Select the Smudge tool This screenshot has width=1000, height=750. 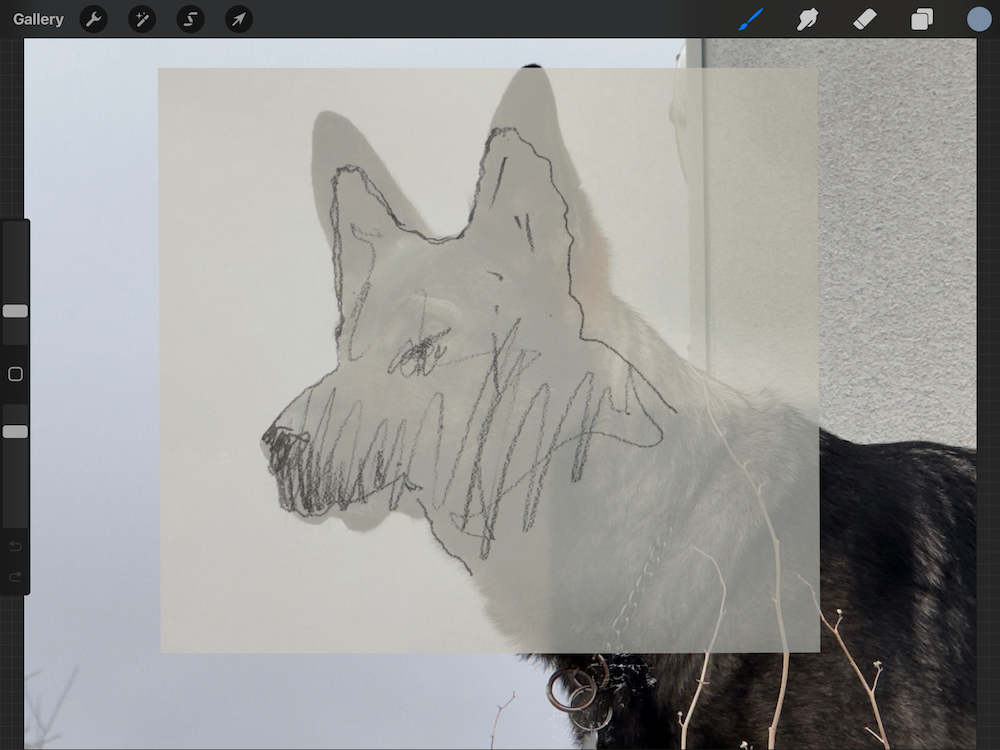click(807, 19)
